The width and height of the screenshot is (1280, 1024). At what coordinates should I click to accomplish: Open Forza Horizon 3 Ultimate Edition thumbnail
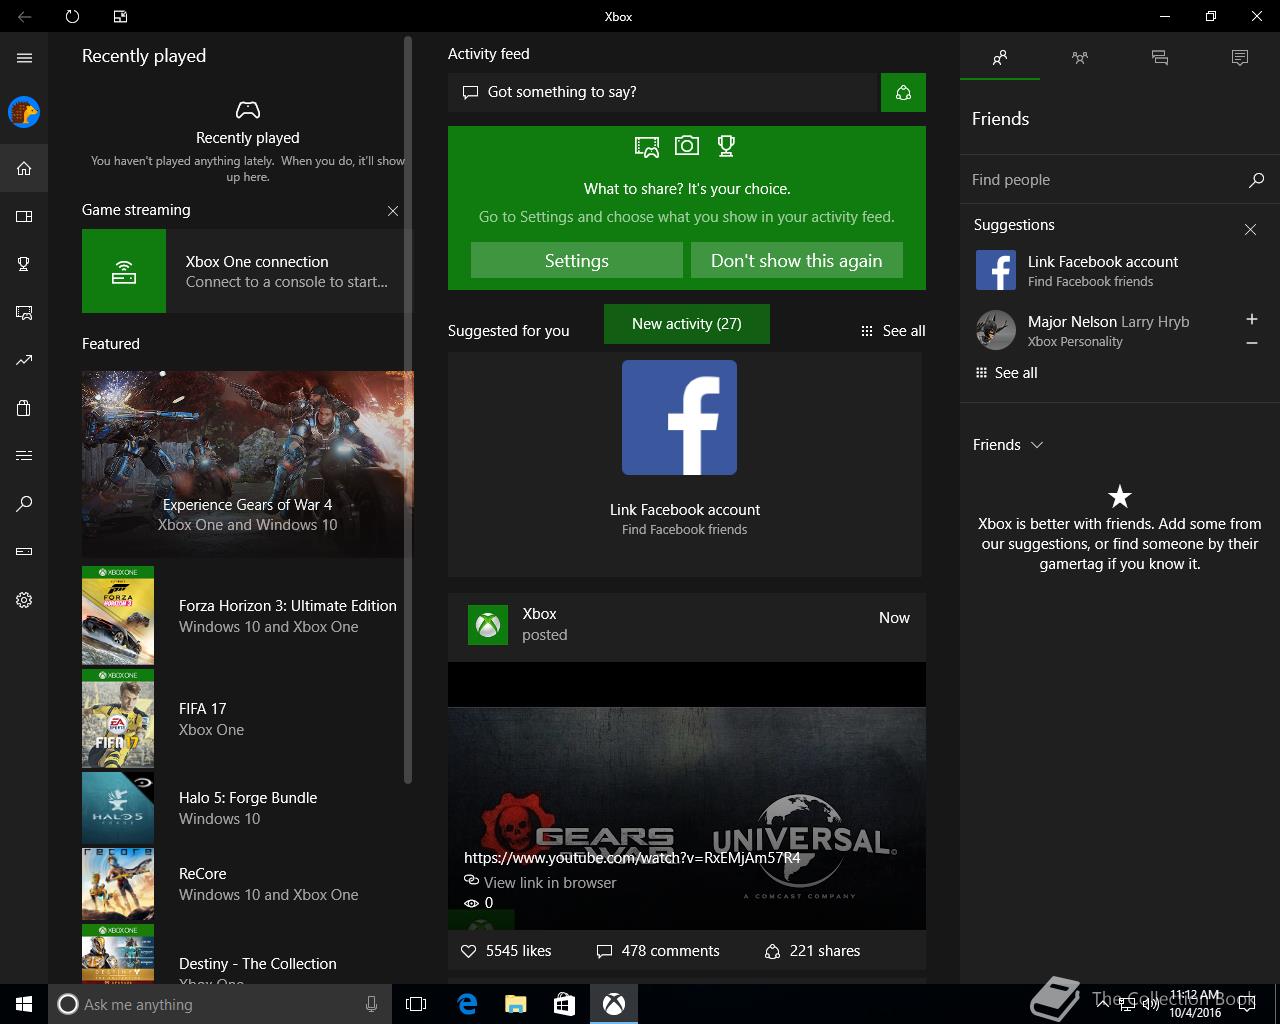click(118, 616)
